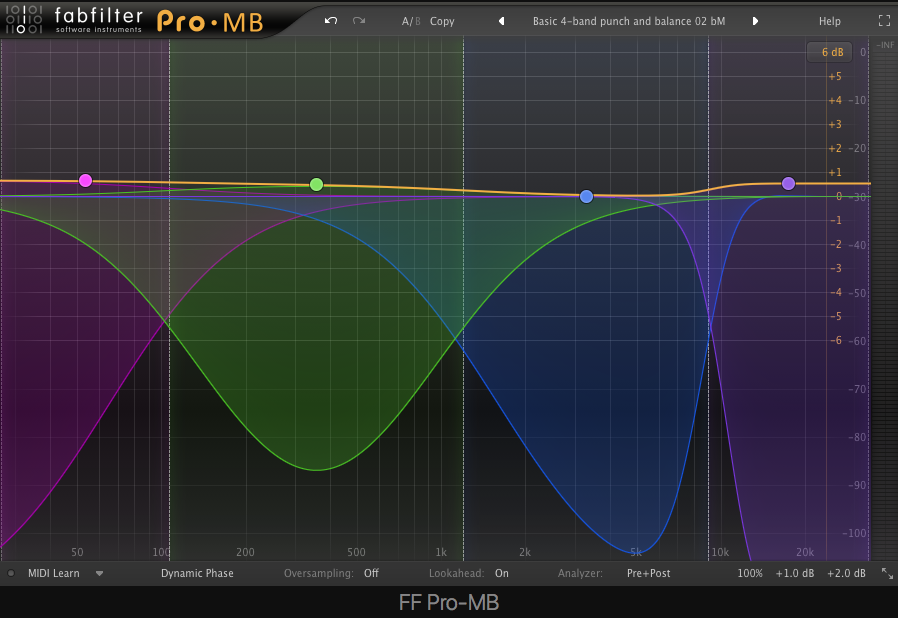Click the +5 gain scale label
The width and height of the screenshot is (898, 618).
pos(835,76)
